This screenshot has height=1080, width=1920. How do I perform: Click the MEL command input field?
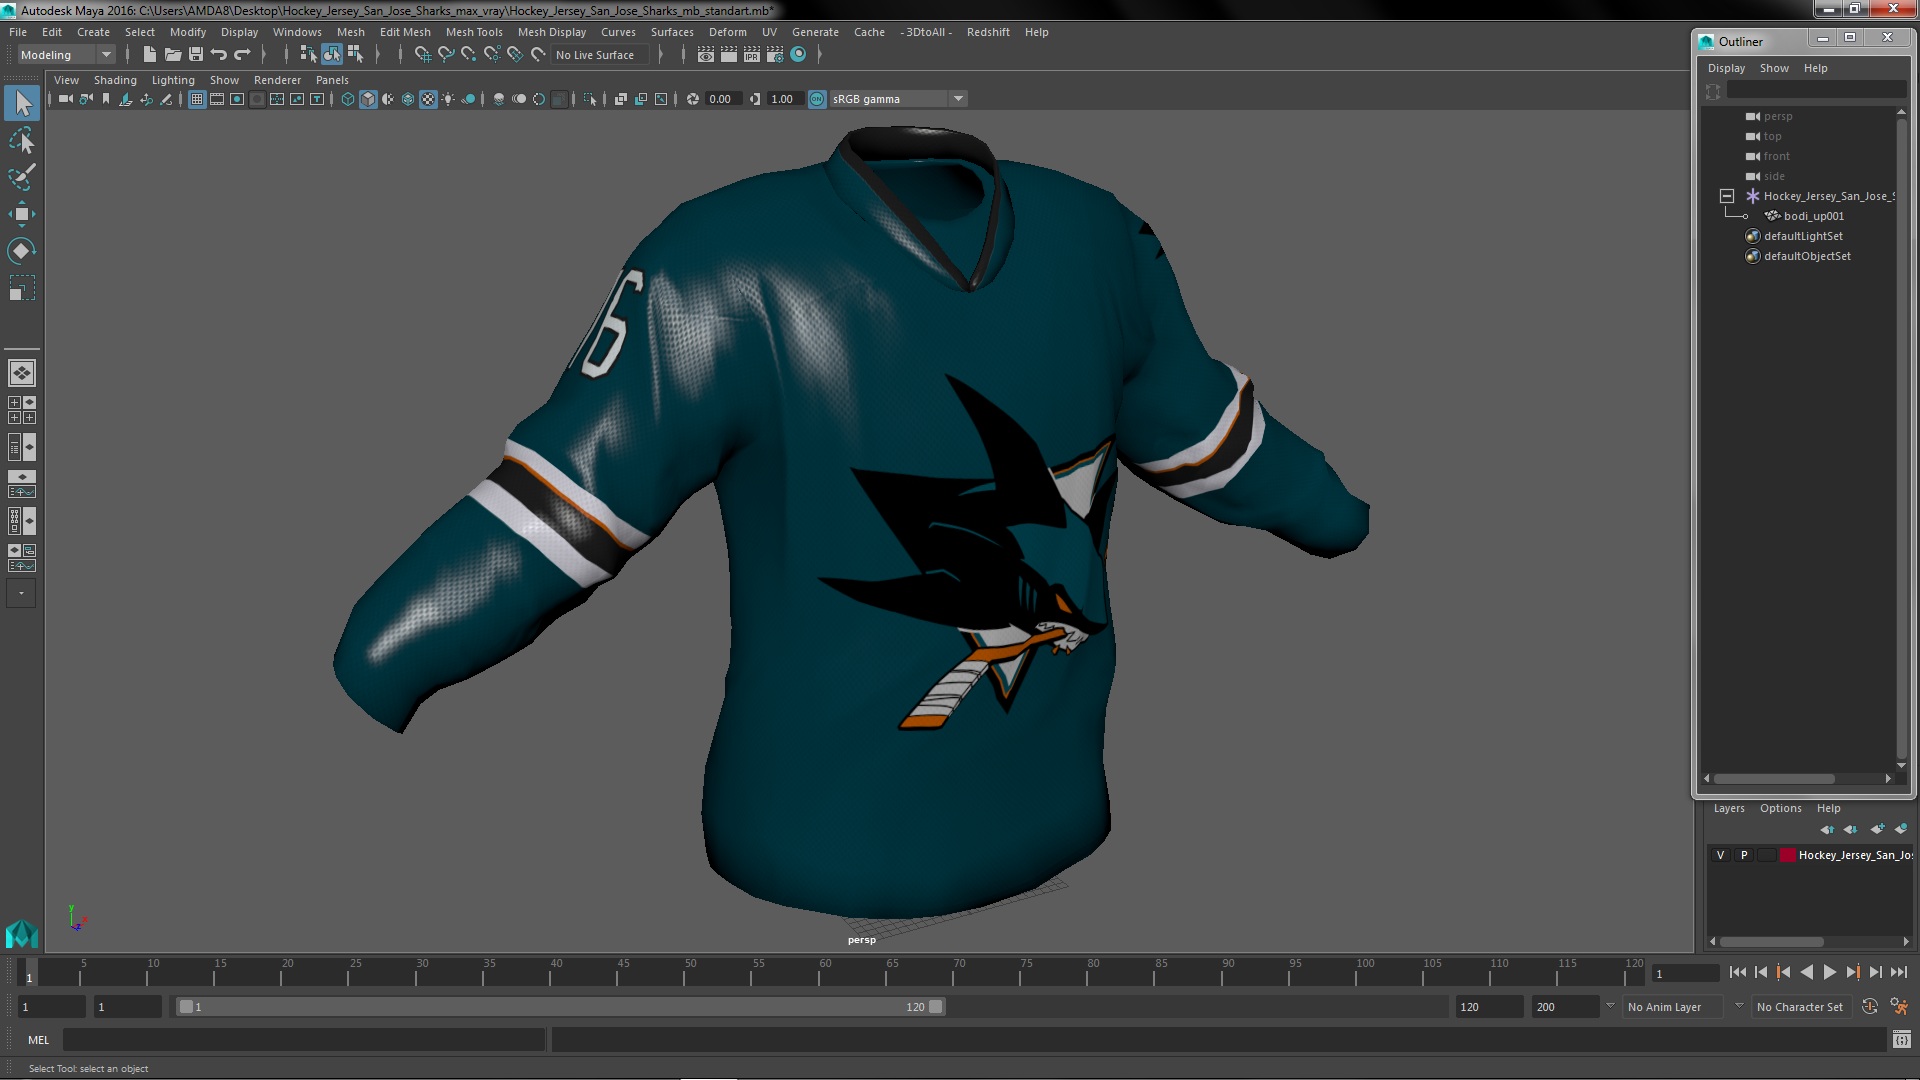tap(304, 1040)
